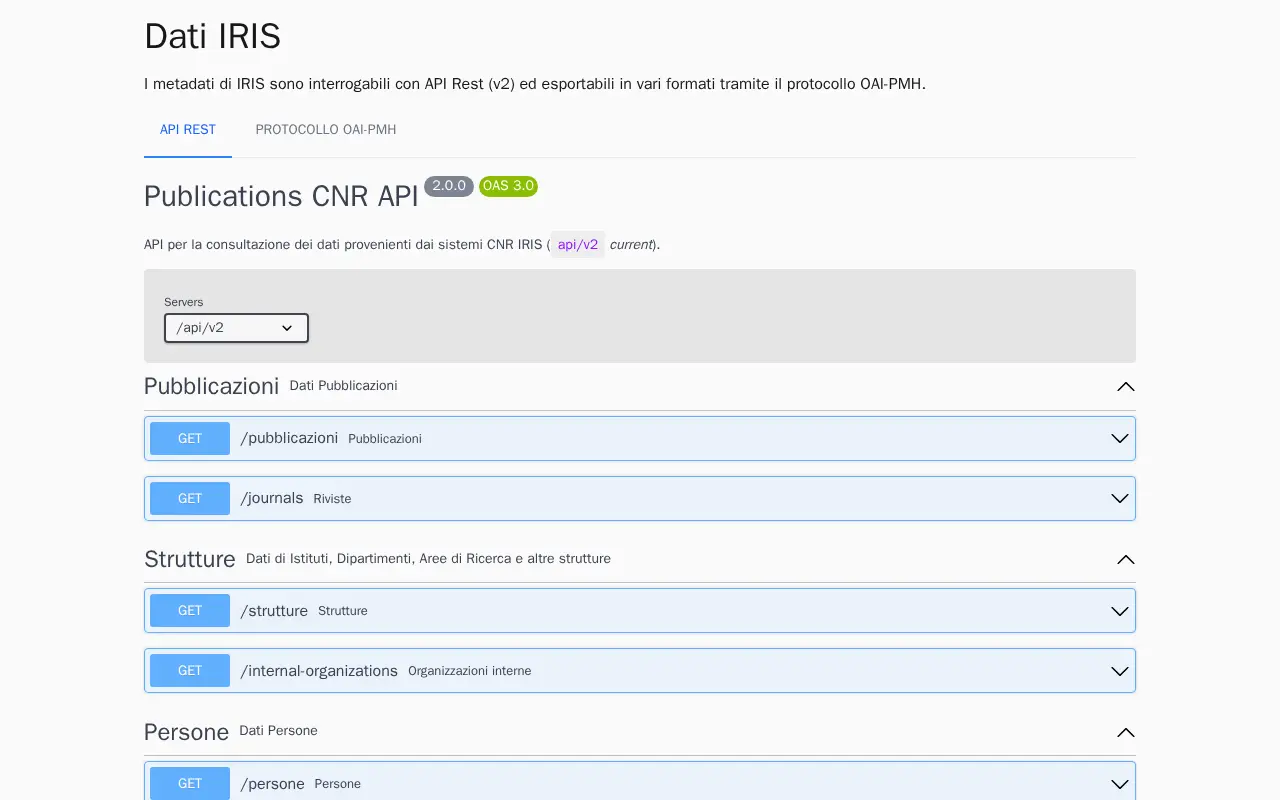Click the Dati IRIS page heading
This screenshot has height=800, width=1280.
pos(212,36)
